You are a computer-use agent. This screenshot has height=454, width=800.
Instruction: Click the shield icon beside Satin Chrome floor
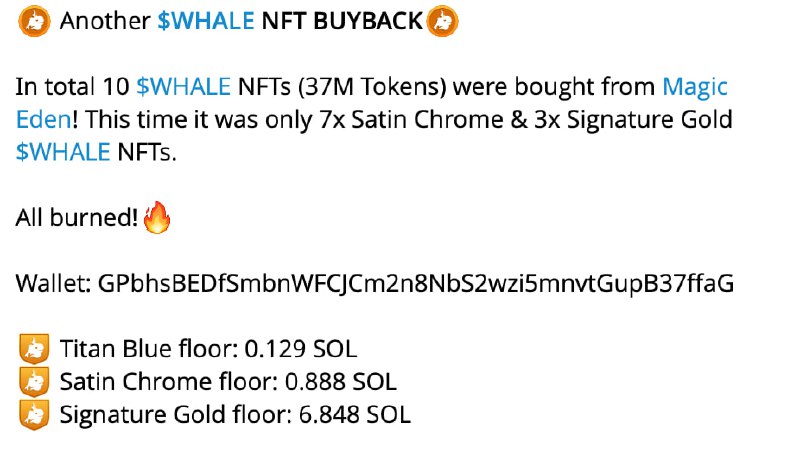click(35, 381)
